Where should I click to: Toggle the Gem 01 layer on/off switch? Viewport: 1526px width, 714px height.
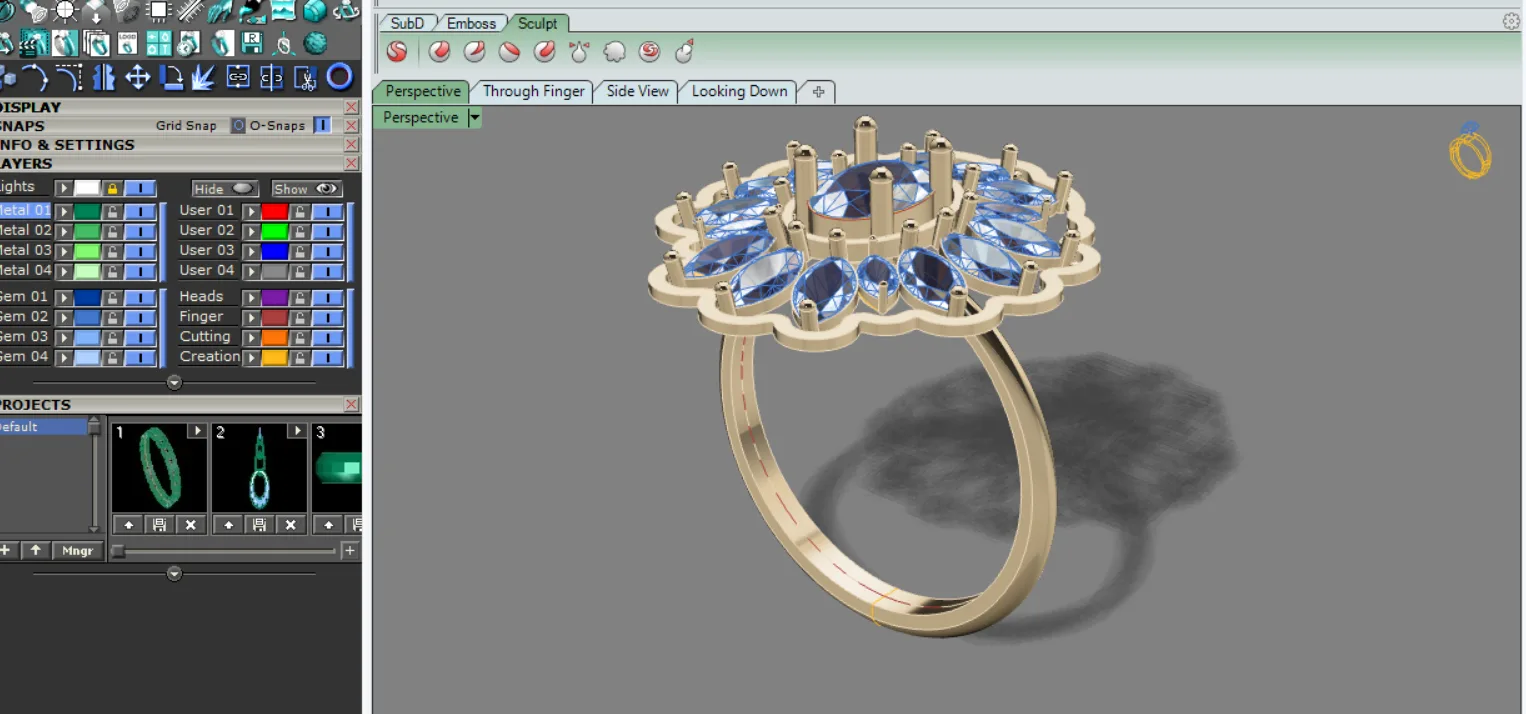(140, 298)
